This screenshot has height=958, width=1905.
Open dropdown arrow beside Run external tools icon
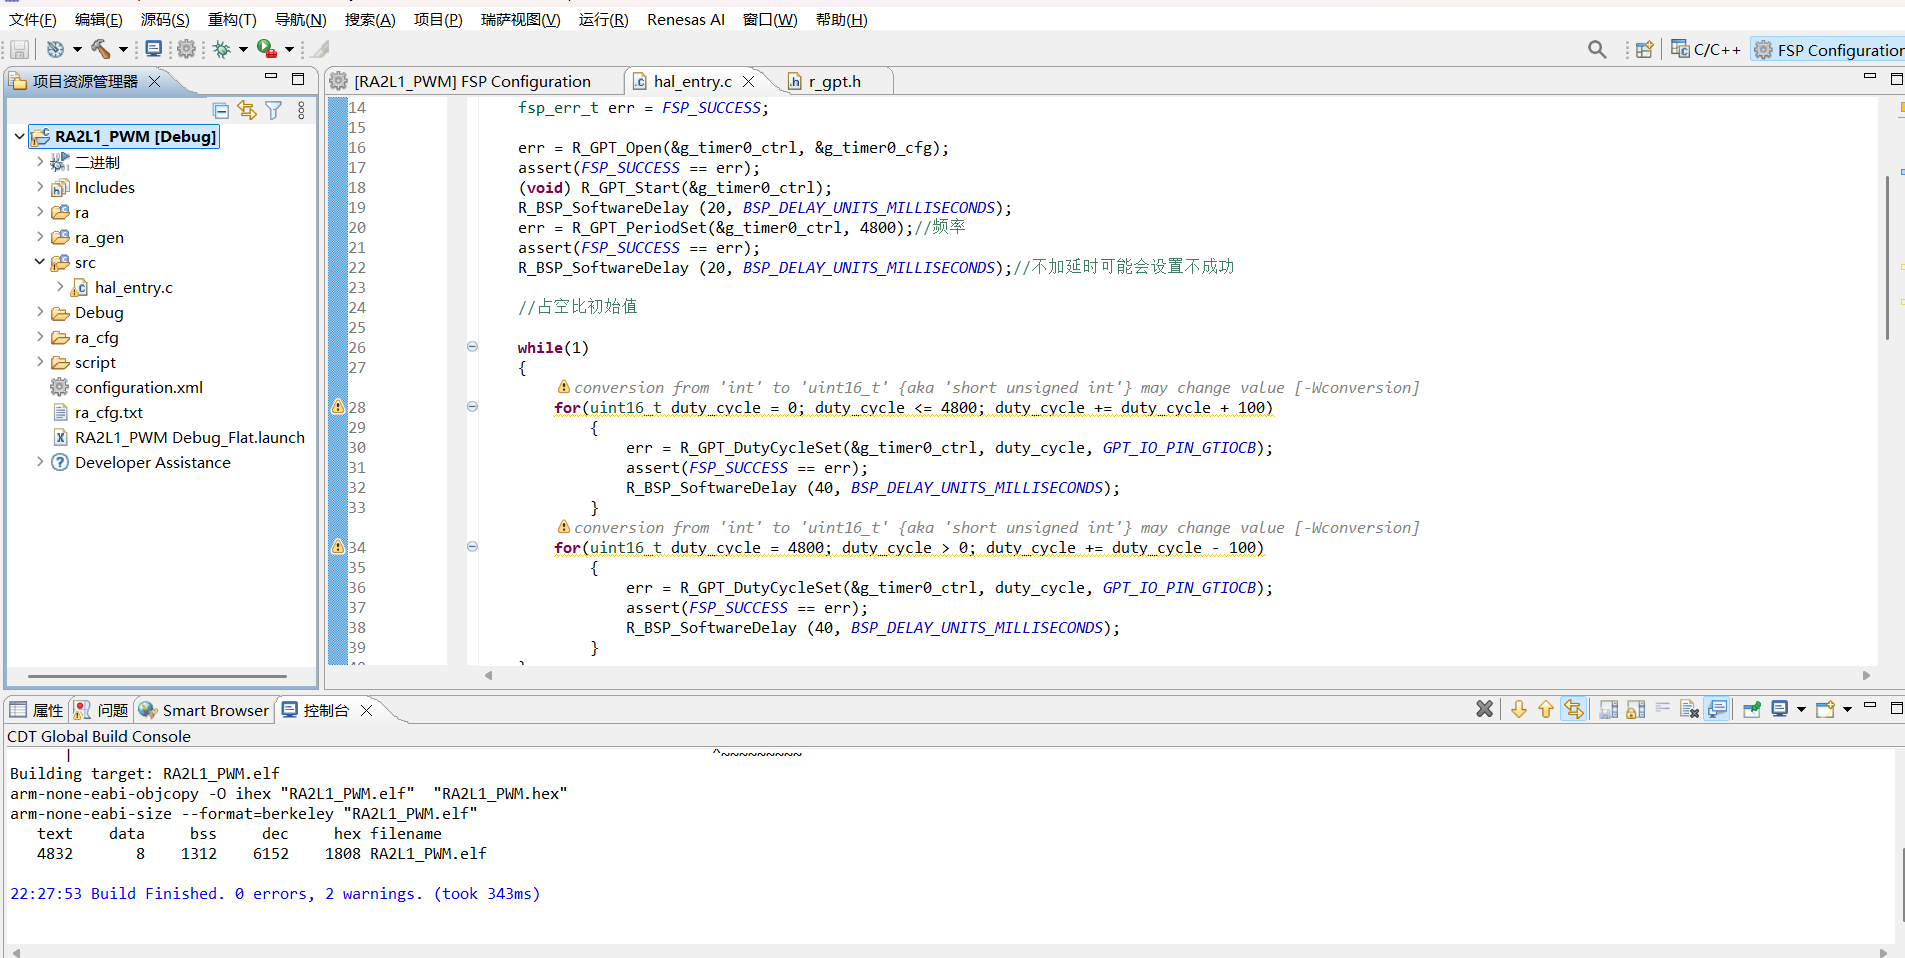(x=289, y=49)
